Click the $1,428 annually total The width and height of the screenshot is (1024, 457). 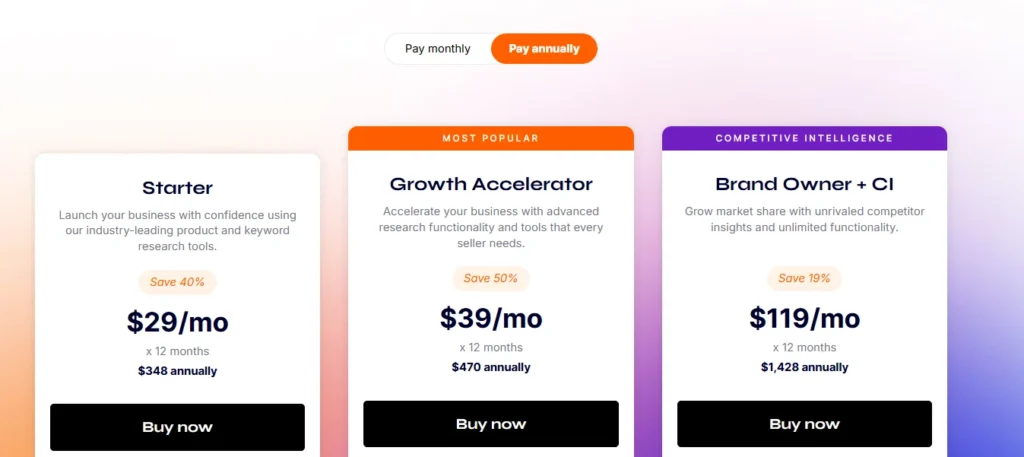(804, 367)
